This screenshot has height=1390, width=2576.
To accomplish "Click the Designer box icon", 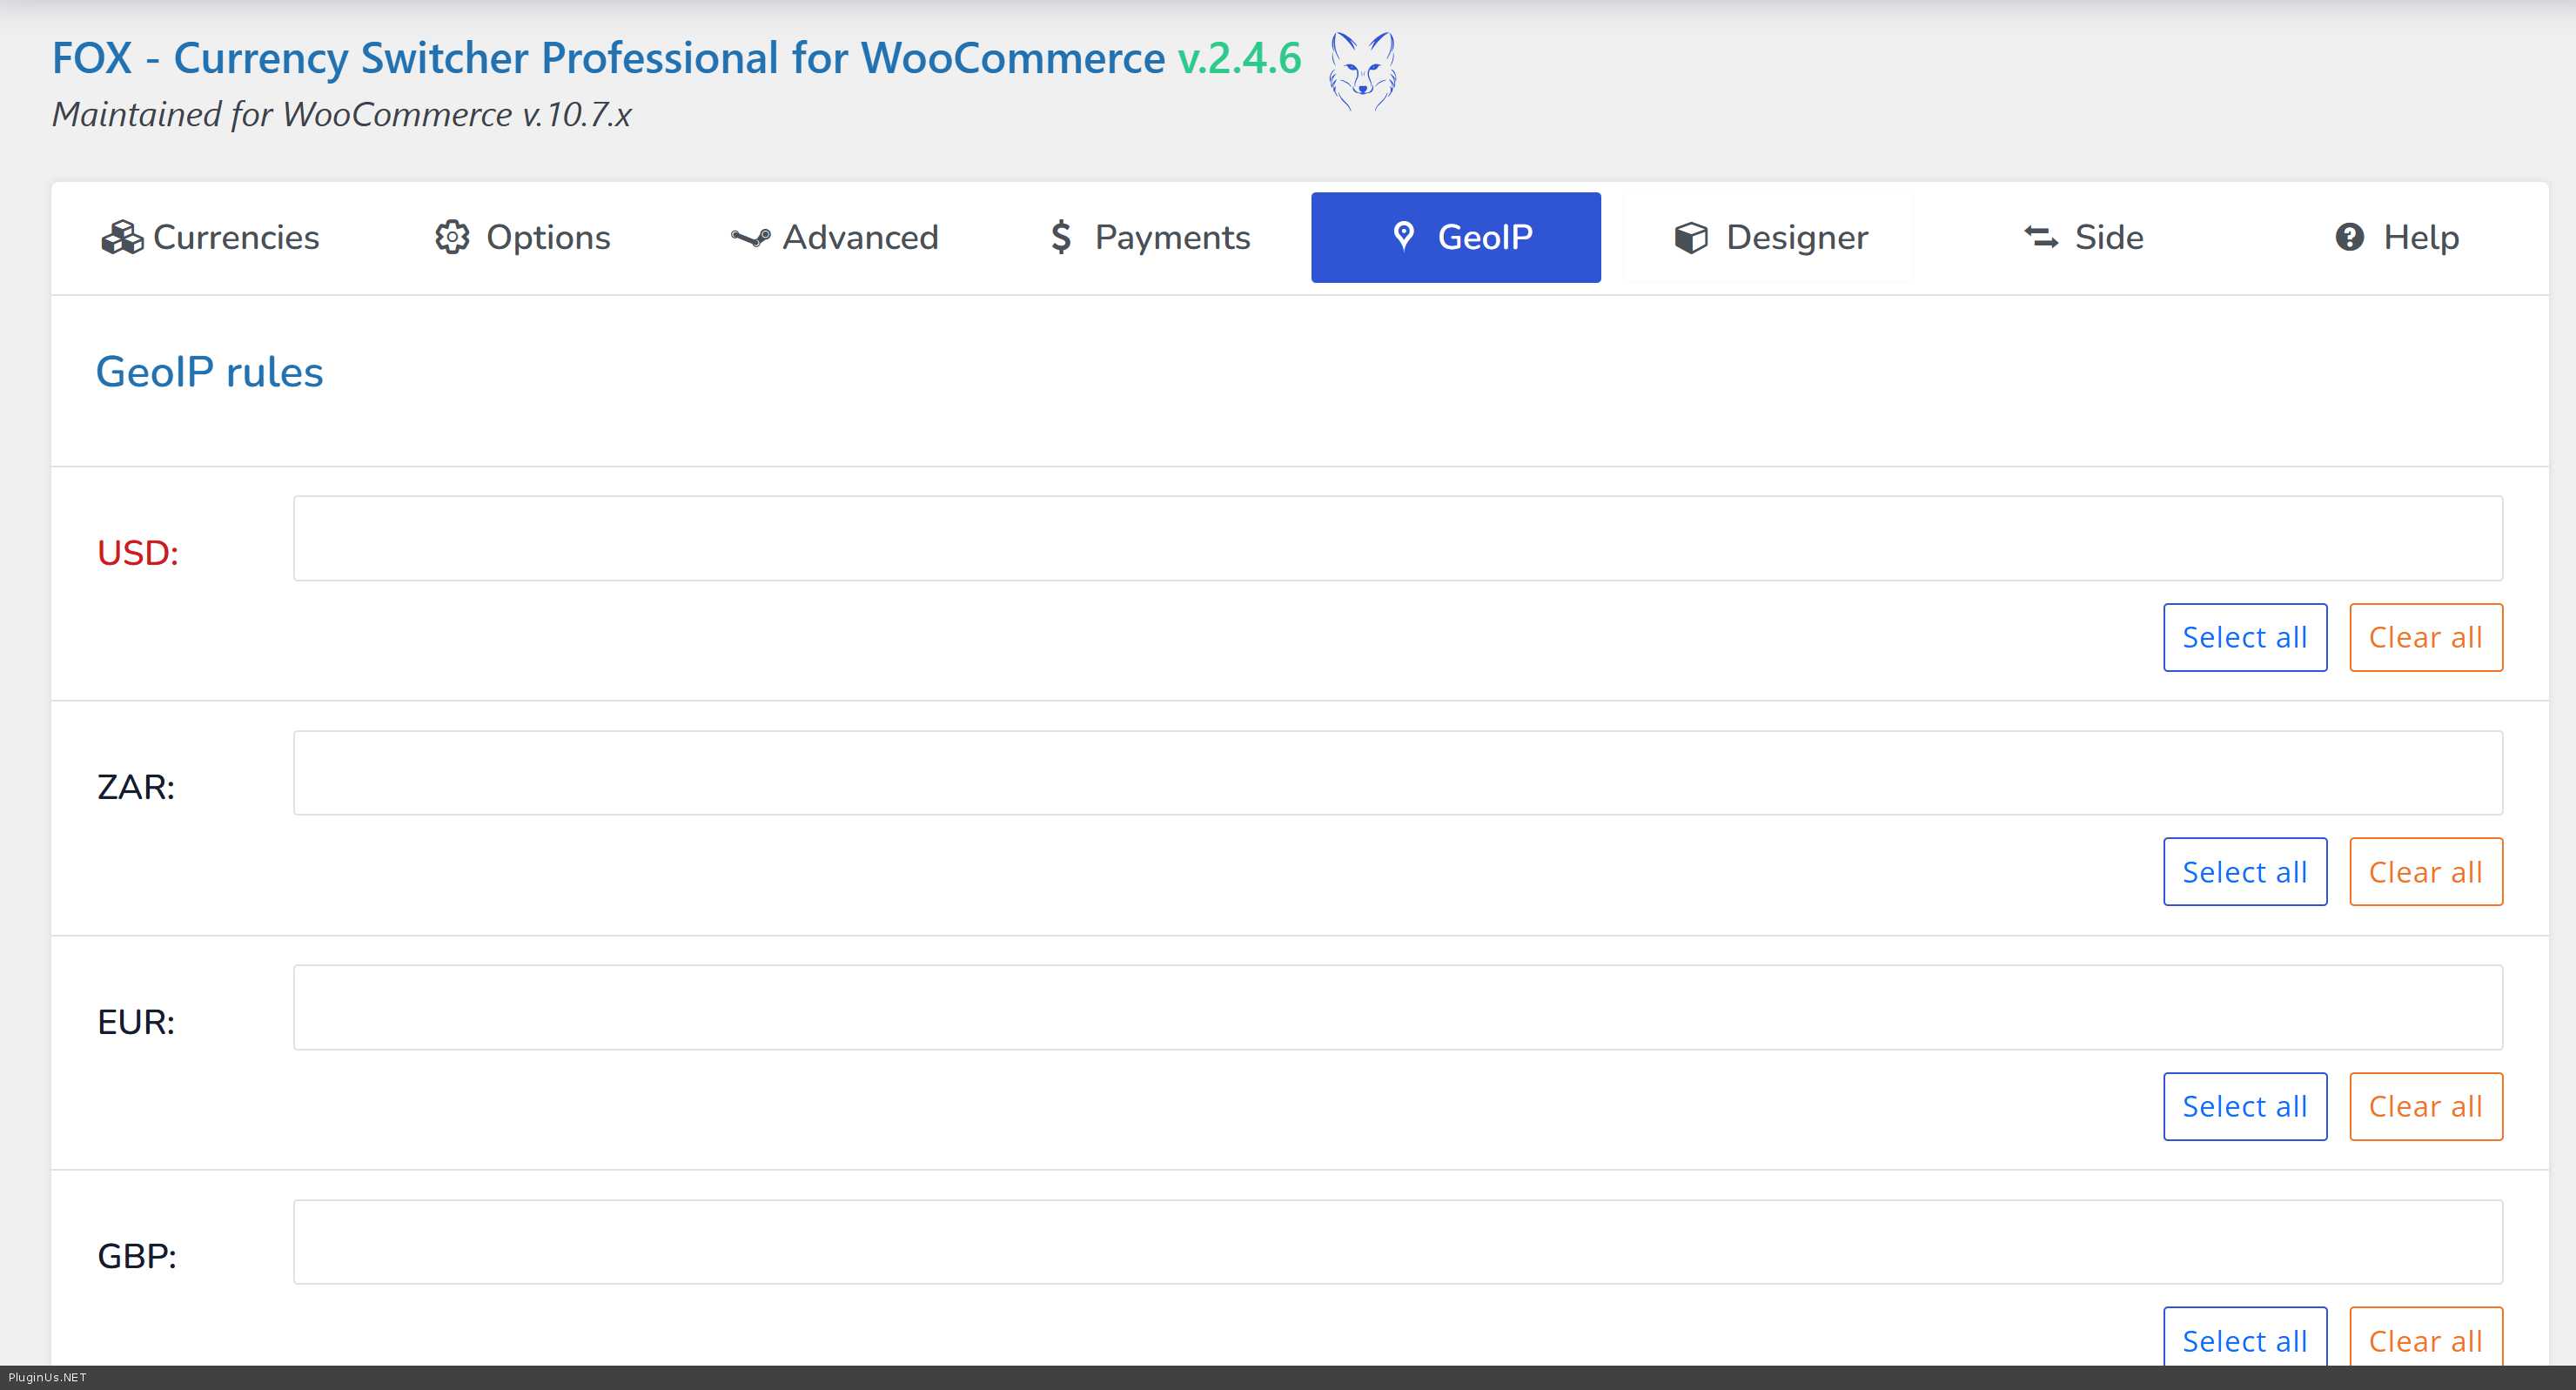I will (x=1691, y=238).
